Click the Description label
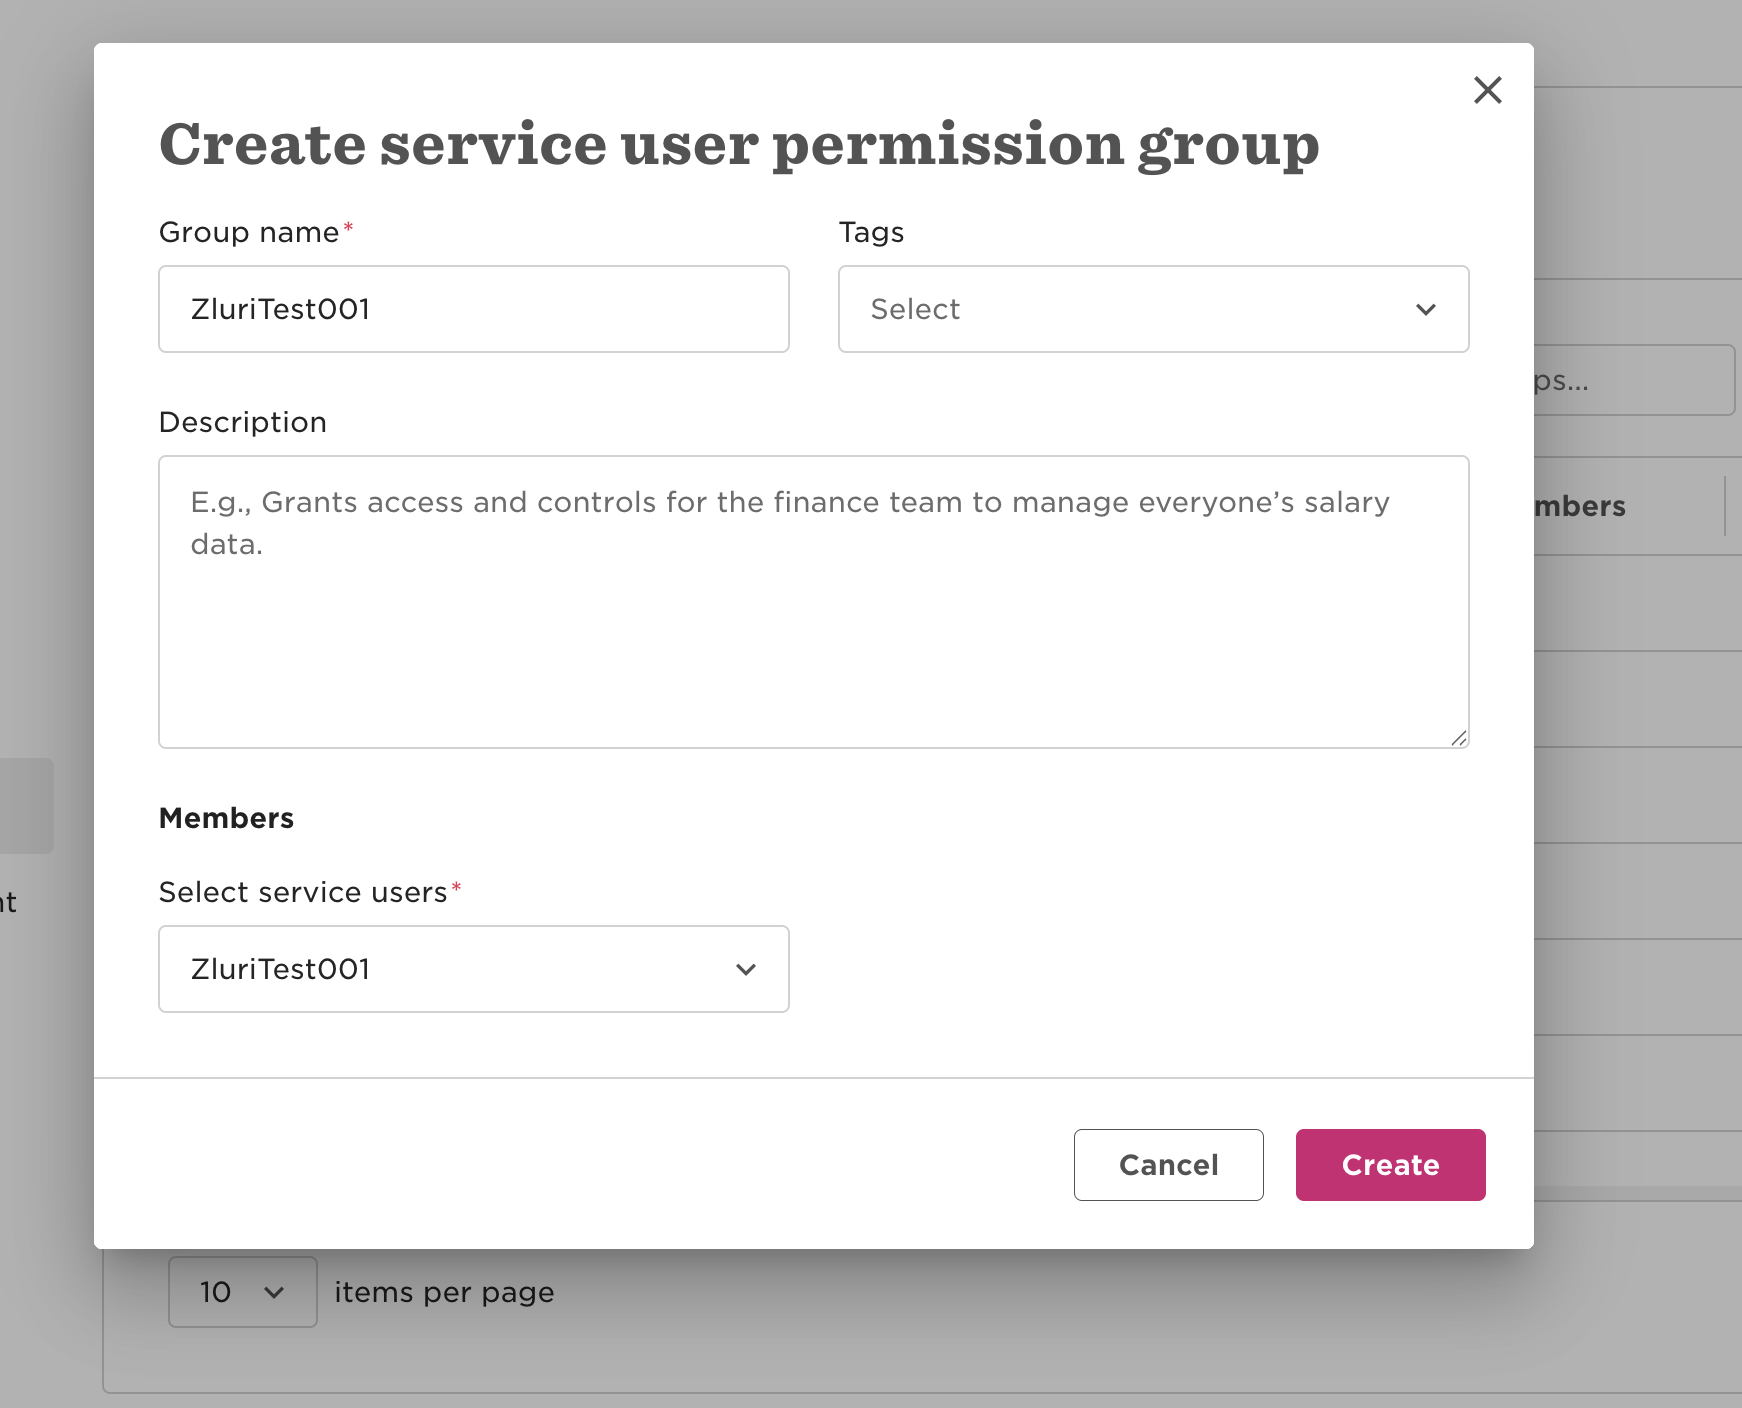 coord(243,422)
